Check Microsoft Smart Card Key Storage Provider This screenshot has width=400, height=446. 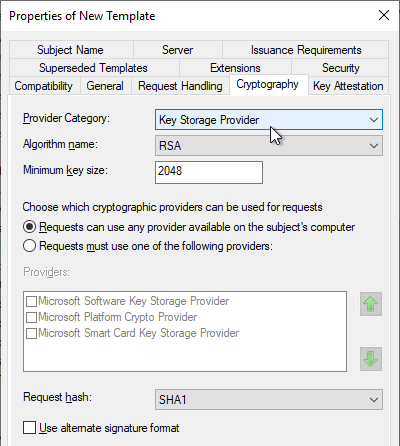click(x=31, y=333)
